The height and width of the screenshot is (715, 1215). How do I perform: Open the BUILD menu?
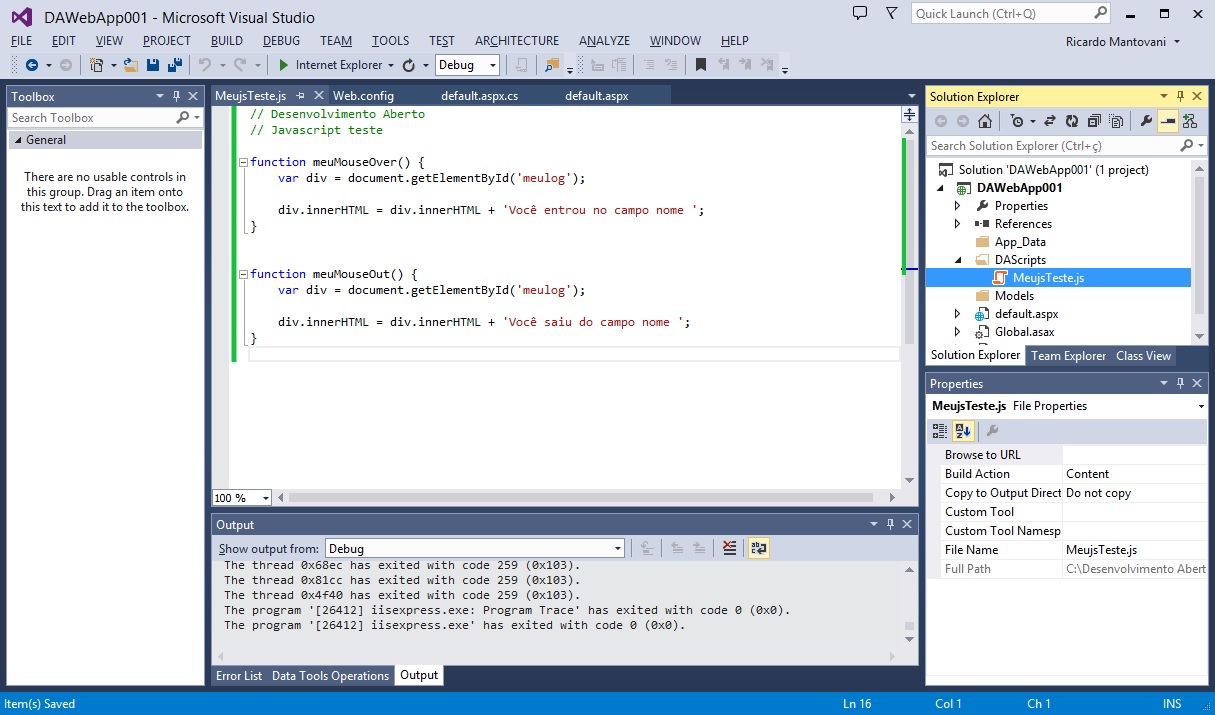[227, 41]
